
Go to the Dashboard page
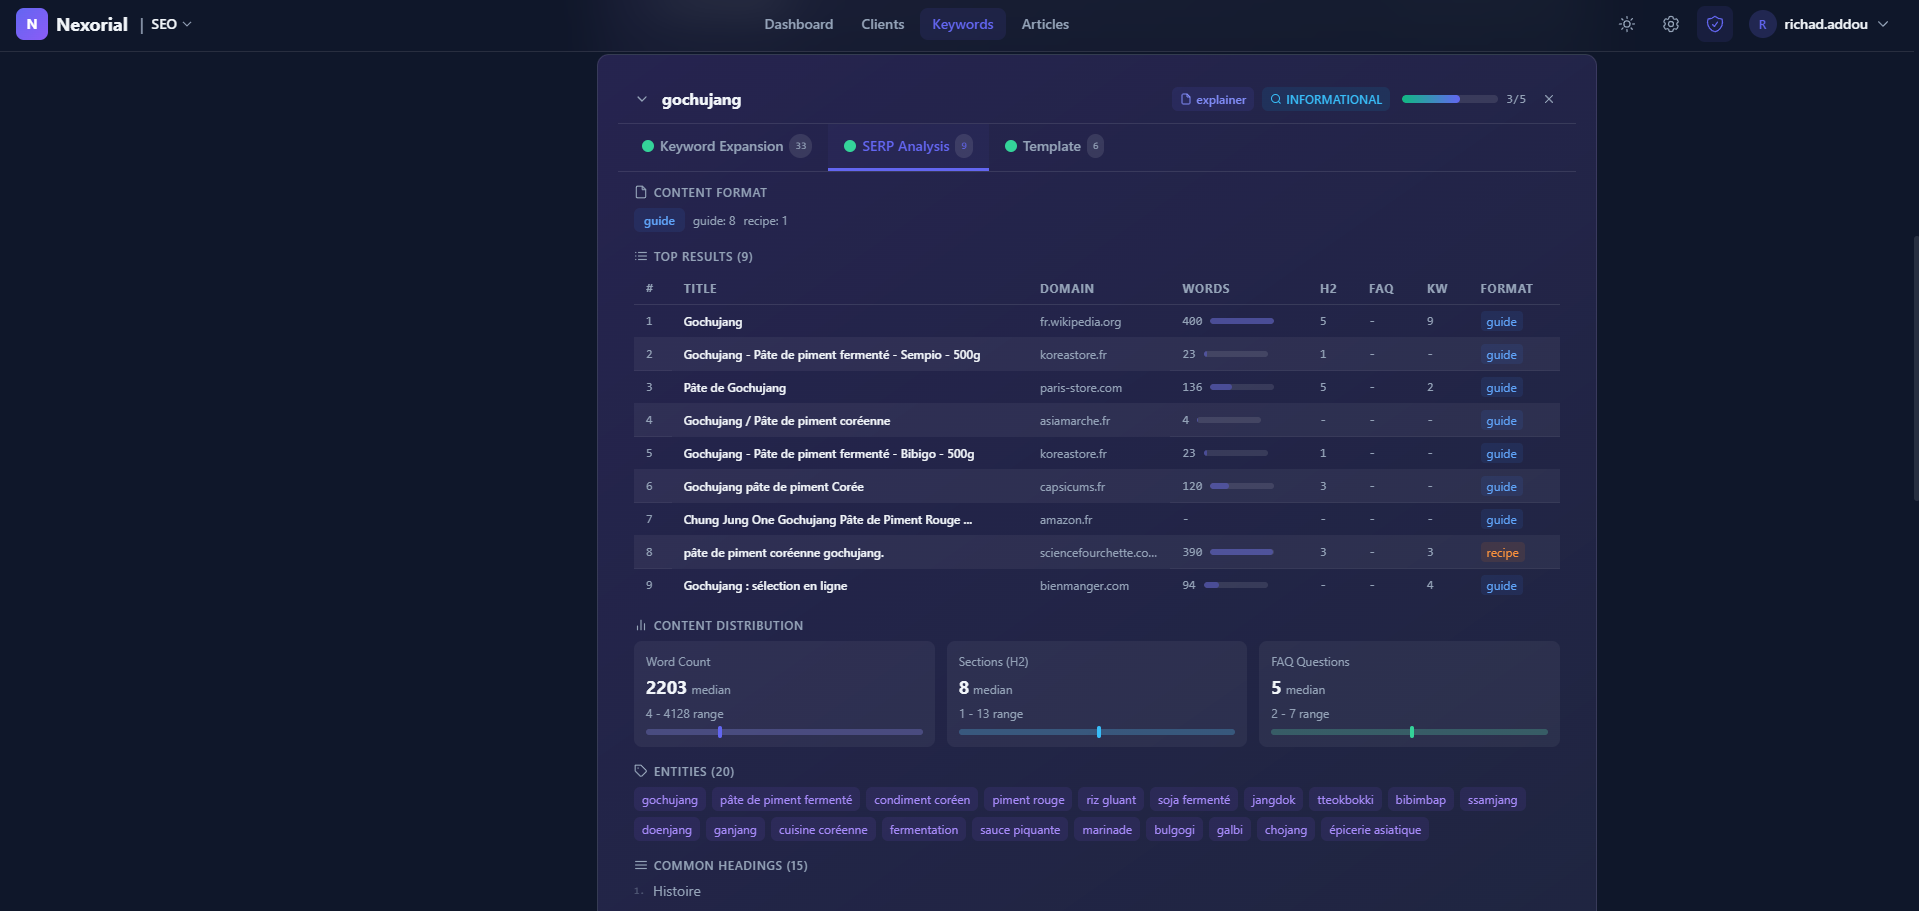pyautogui.click(x=798, y=24)
